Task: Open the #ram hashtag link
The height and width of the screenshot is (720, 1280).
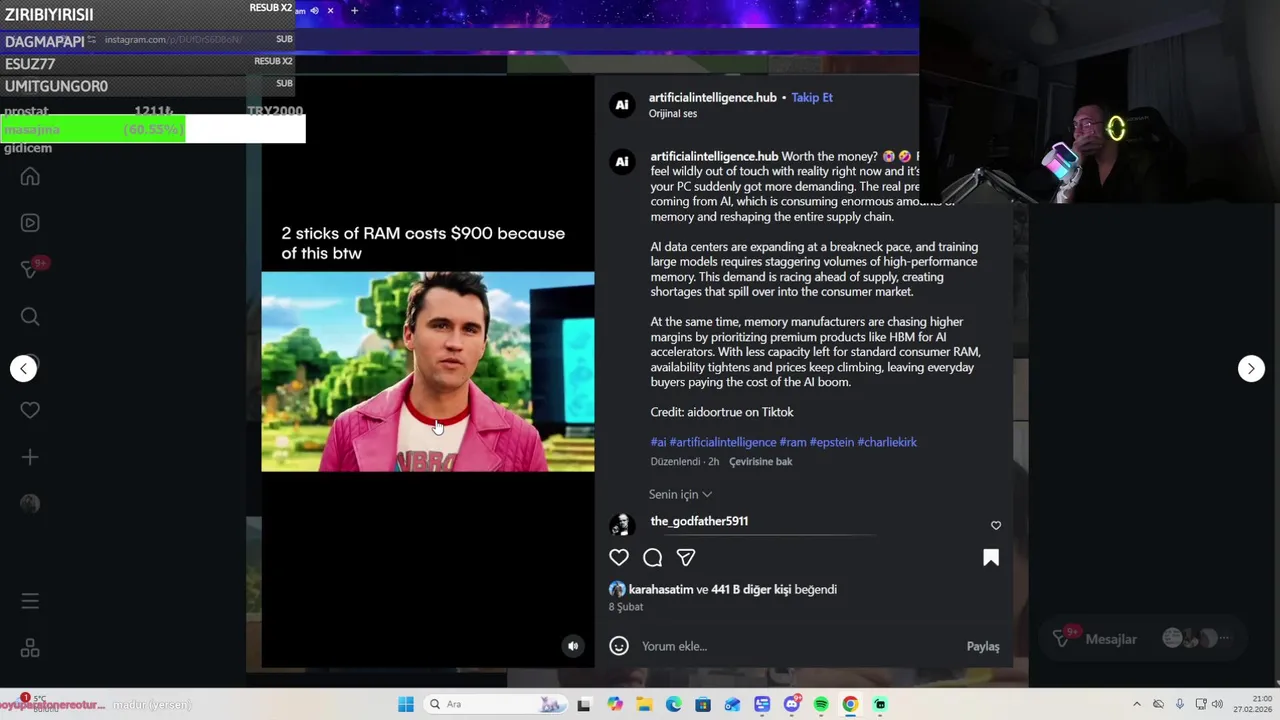Action: 793,442
